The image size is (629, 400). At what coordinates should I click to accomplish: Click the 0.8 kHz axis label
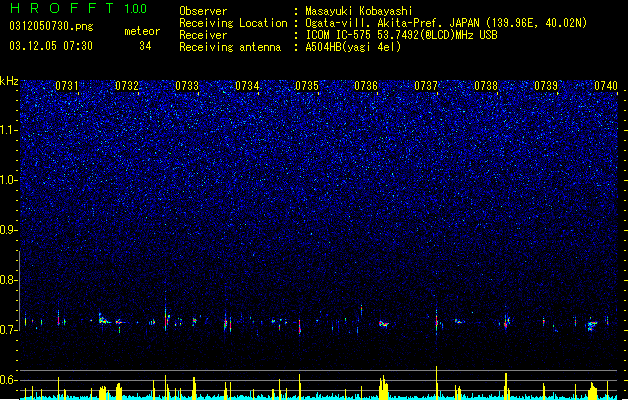9,280
